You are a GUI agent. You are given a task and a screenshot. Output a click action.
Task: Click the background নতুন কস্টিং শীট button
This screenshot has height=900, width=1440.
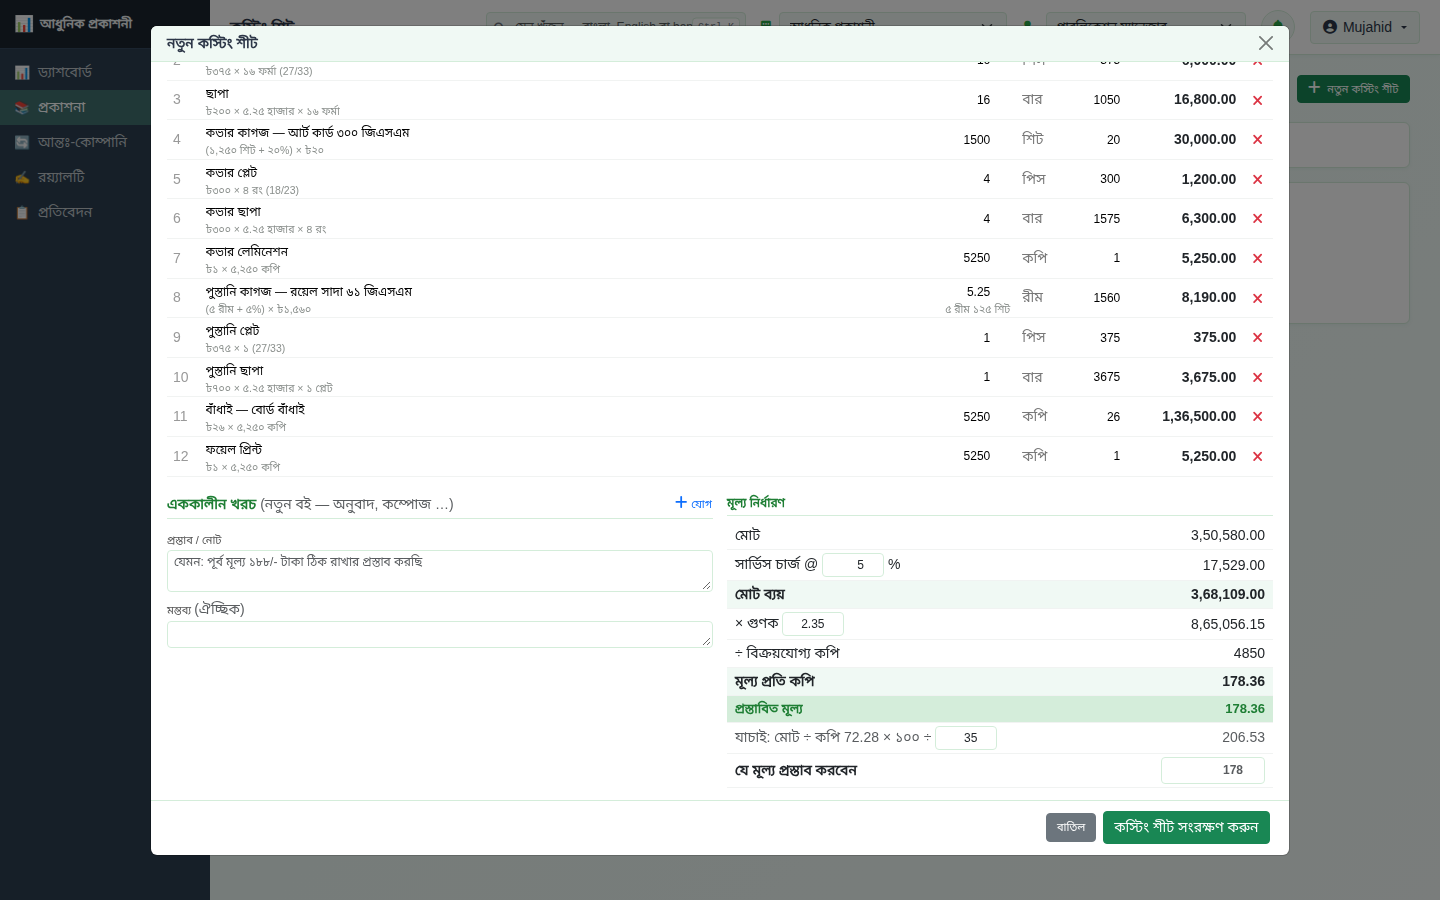pyautogui.click(x=1353, y=89)
